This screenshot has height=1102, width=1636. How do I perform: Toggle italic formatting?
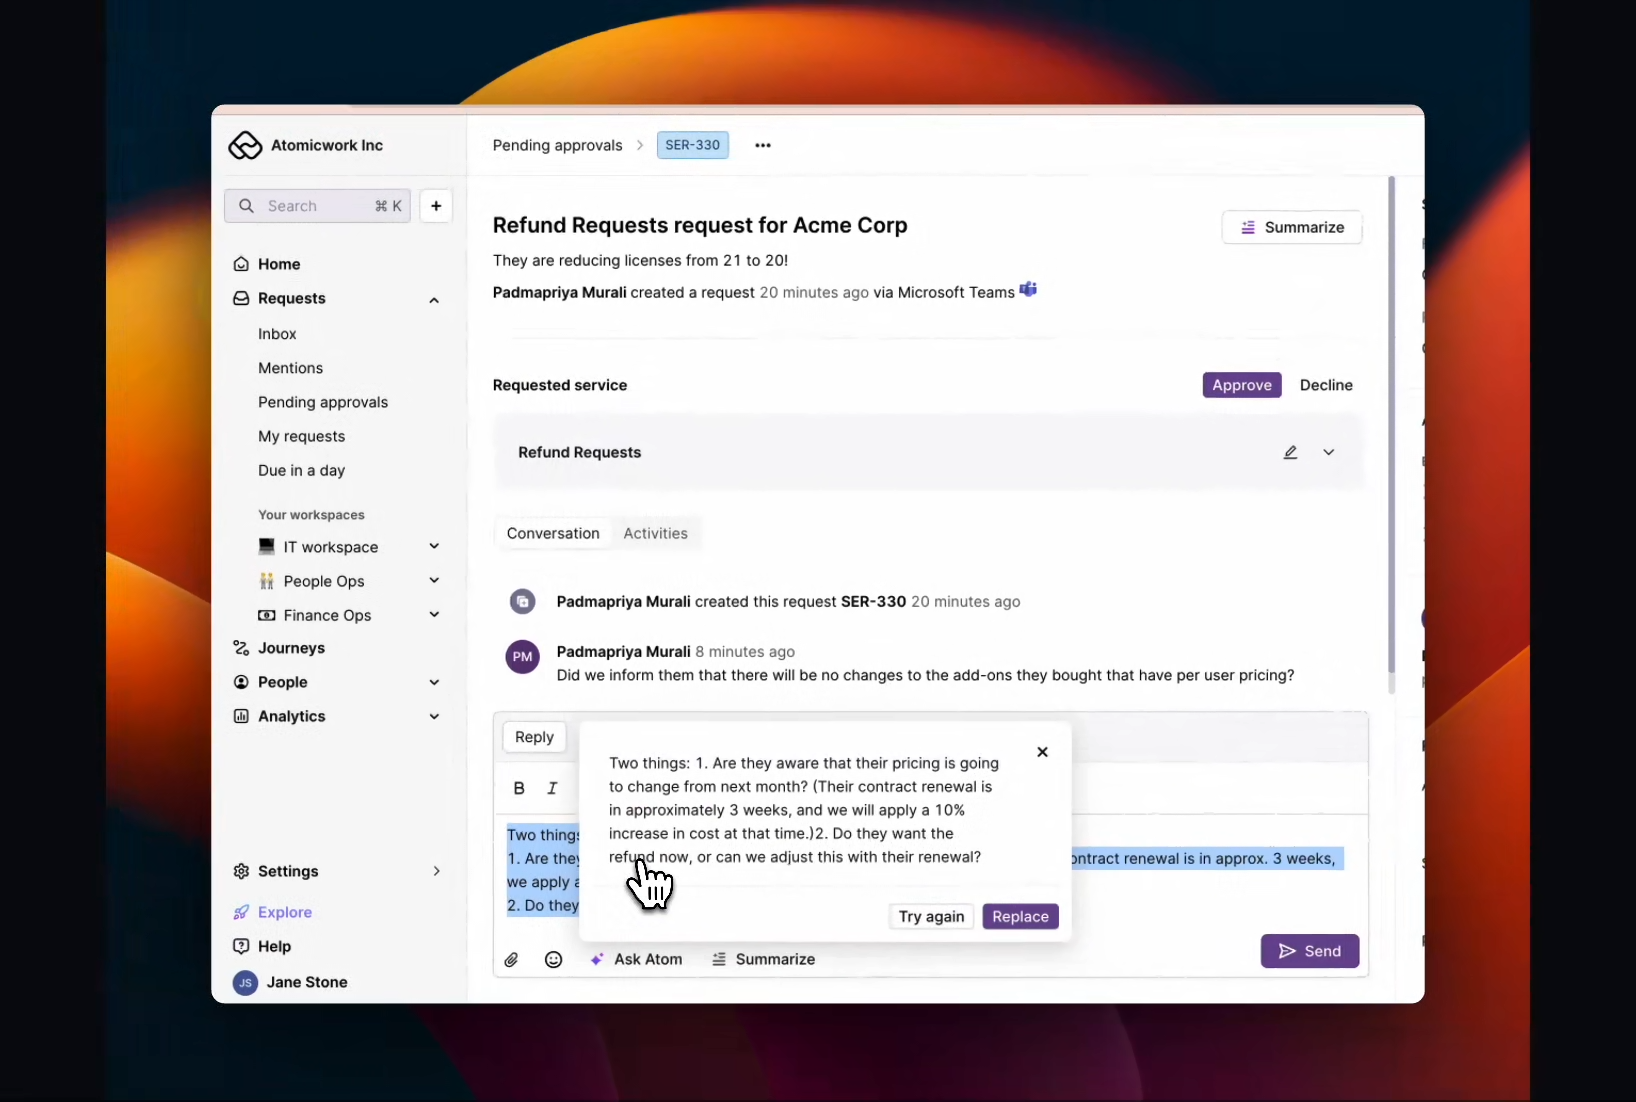pos(551,788)
